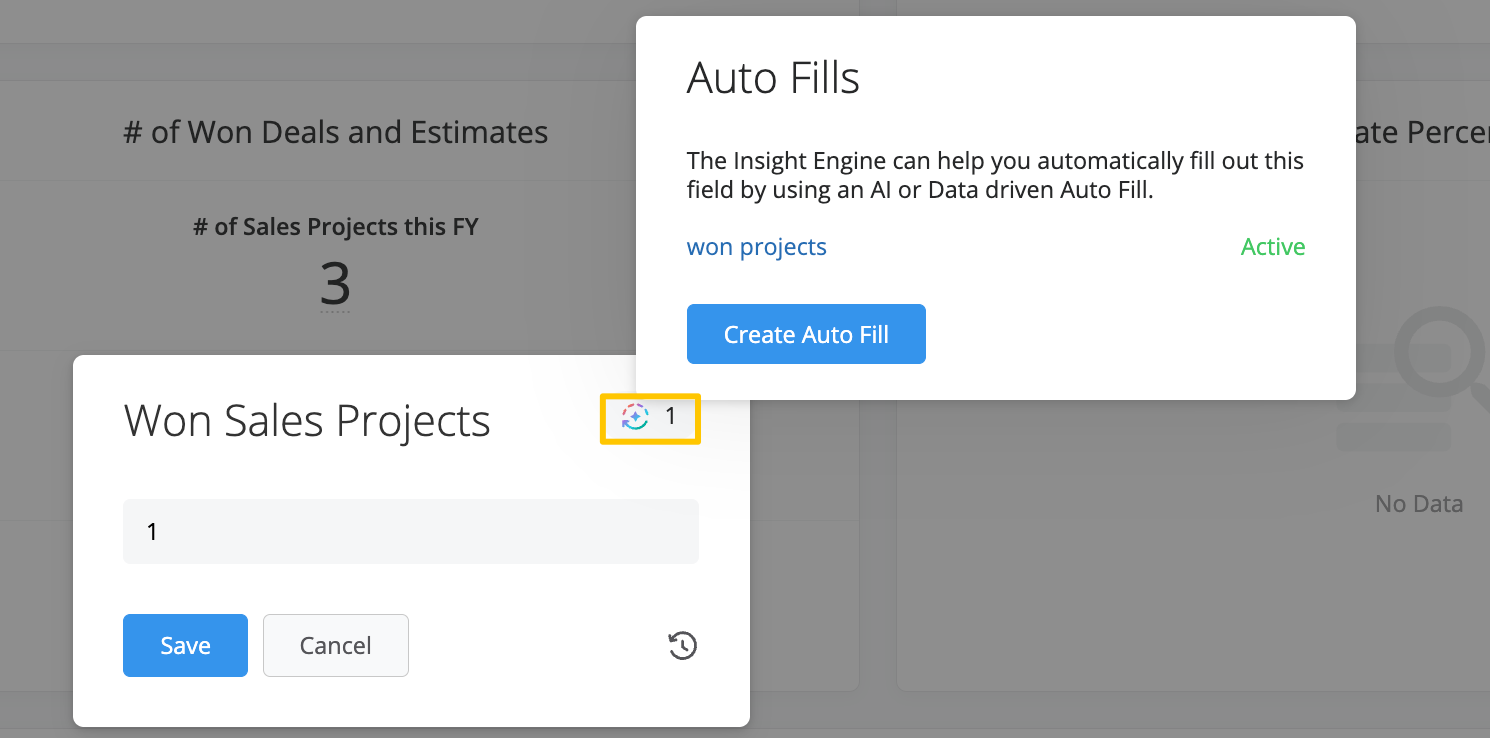Image resolution: width=1490 pixels, height=738 pixels.
Task: Click the Auto Fill count badge number
Action: coord(671,416)
